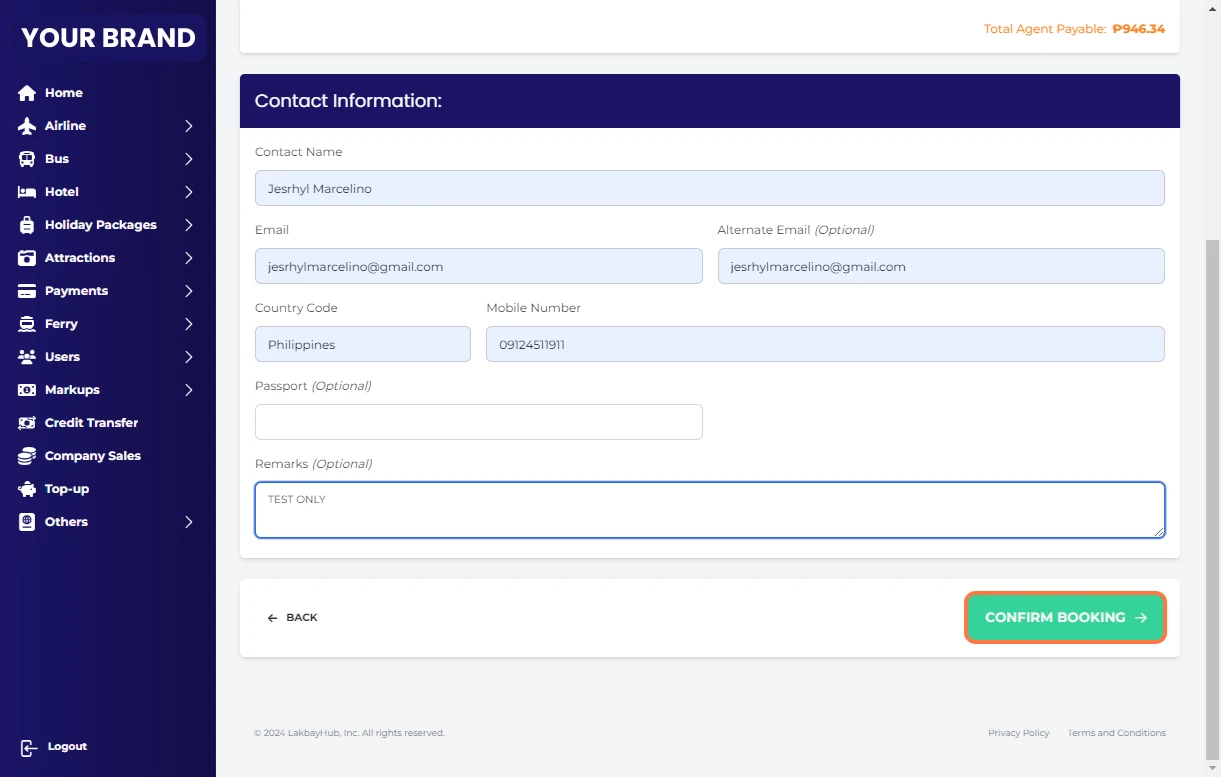
Task: Expand the Airline submenu chevron
Action: tap(188, 126)
